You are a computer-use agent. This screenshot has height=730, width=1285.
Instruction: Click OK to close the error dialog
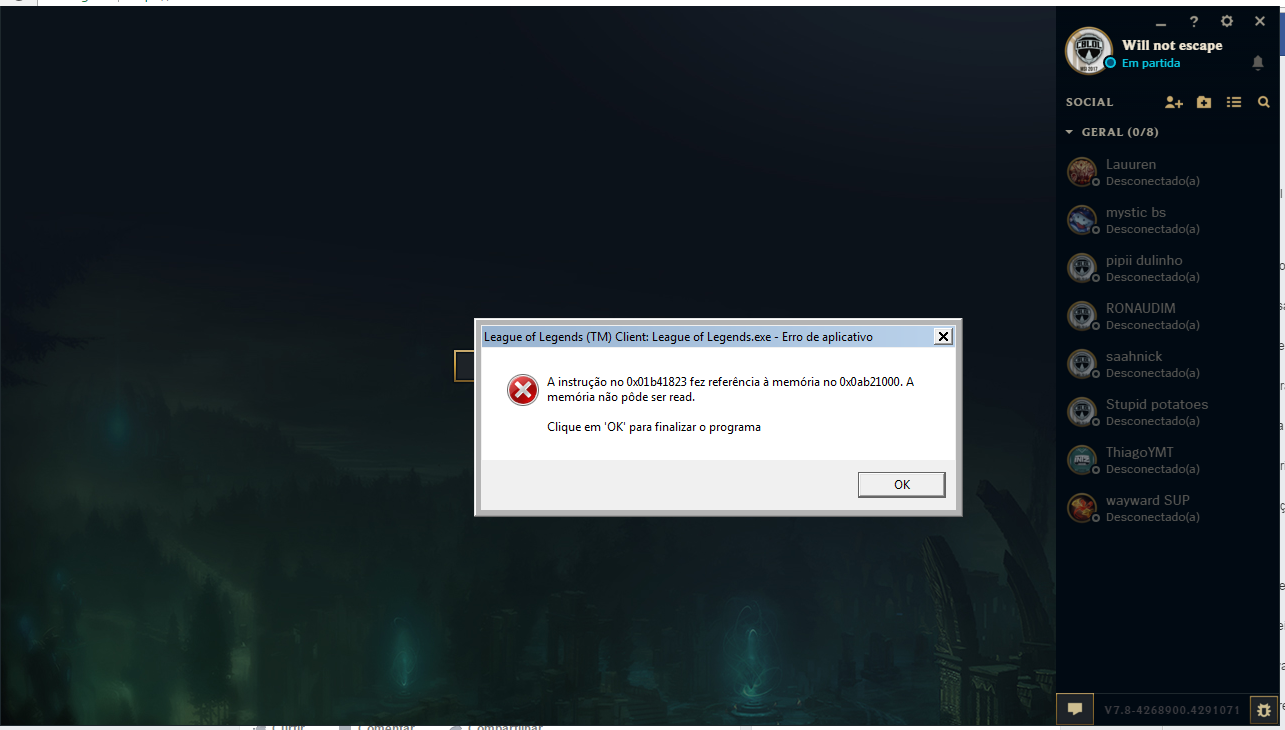[902, 484]
